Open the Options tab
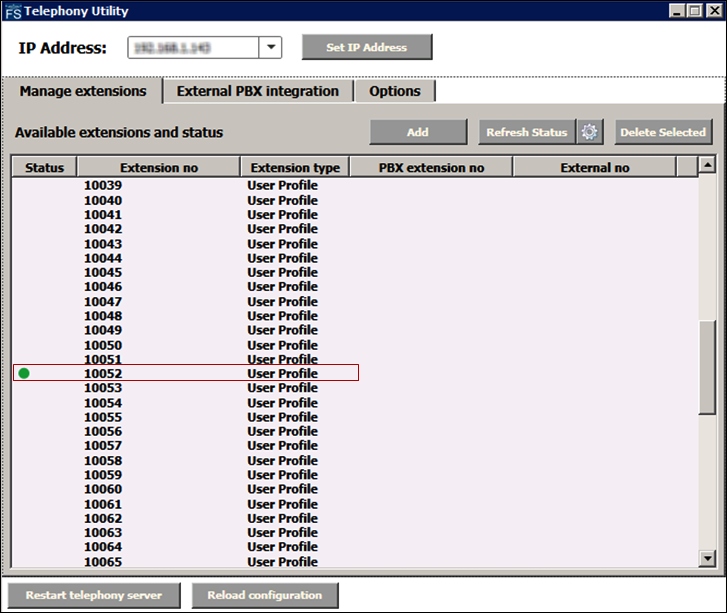 (395, 91)
